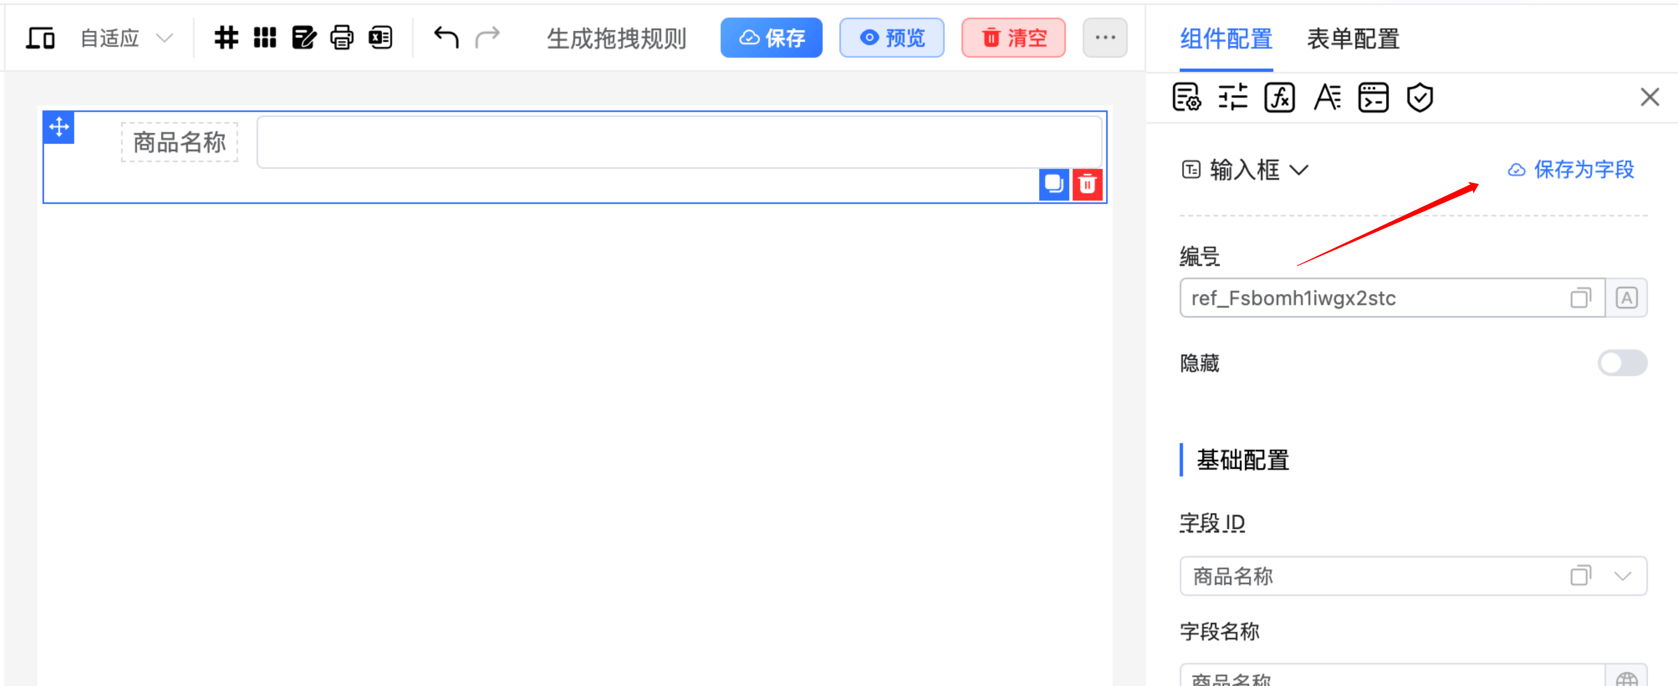Click the undo arrow icon
1678x686 pixels.
(446, 38)
